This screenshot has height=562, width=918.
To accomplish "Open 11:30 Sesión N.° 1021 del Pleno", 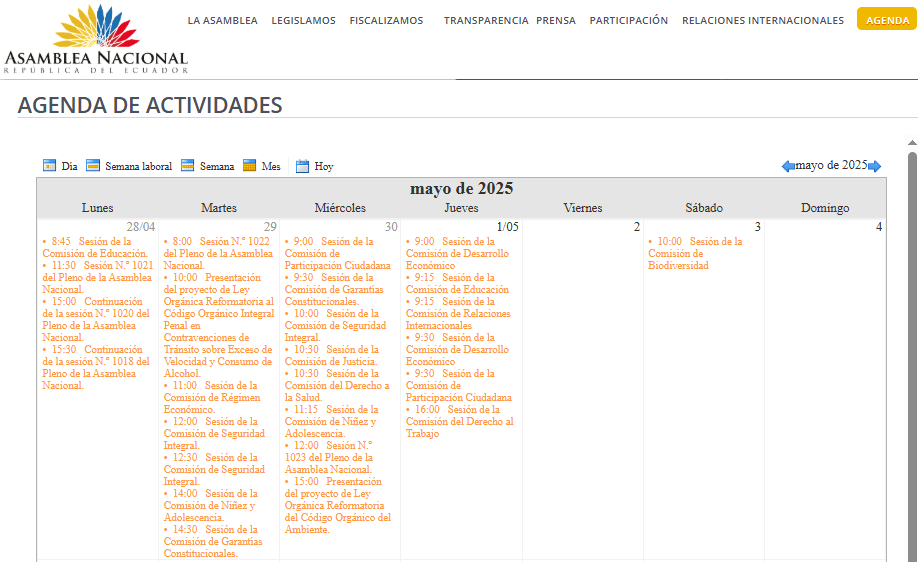I will click(98, 277).
